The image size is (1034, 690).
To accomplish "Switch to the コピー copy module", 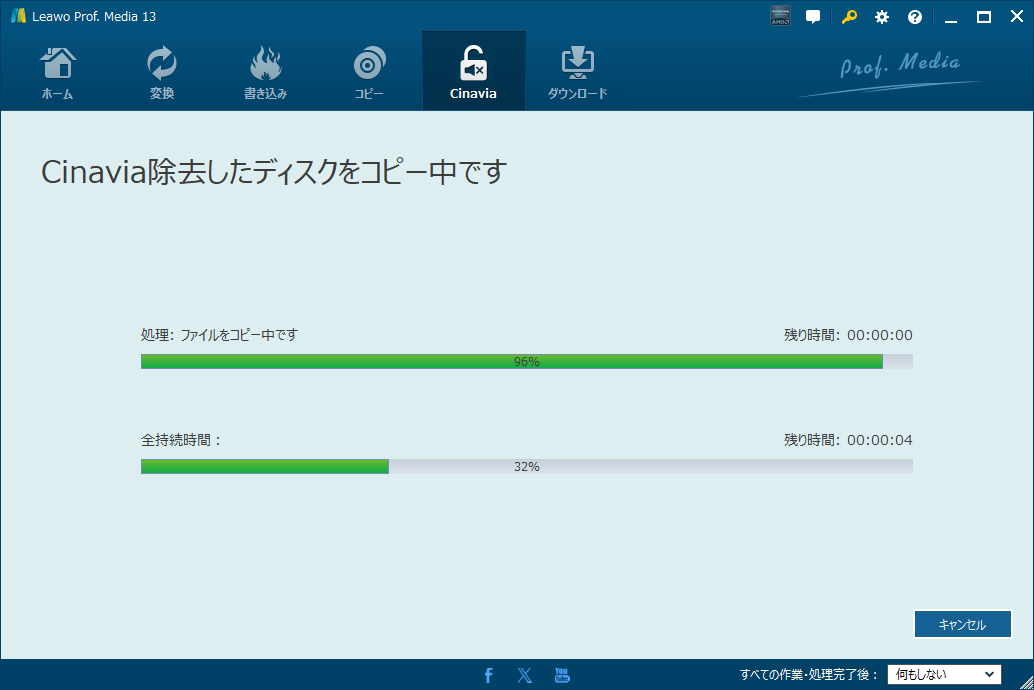I will point(369,72).
